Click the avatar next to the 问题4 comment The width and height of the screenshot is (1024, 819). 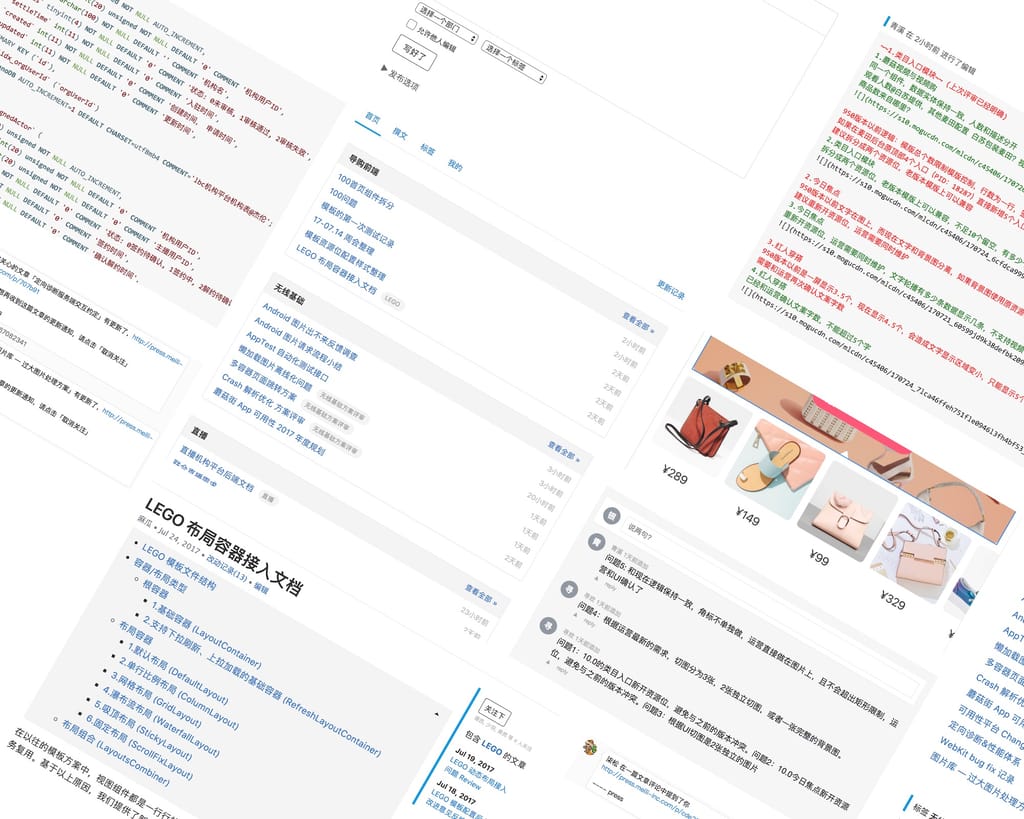(x=569, y=589)
